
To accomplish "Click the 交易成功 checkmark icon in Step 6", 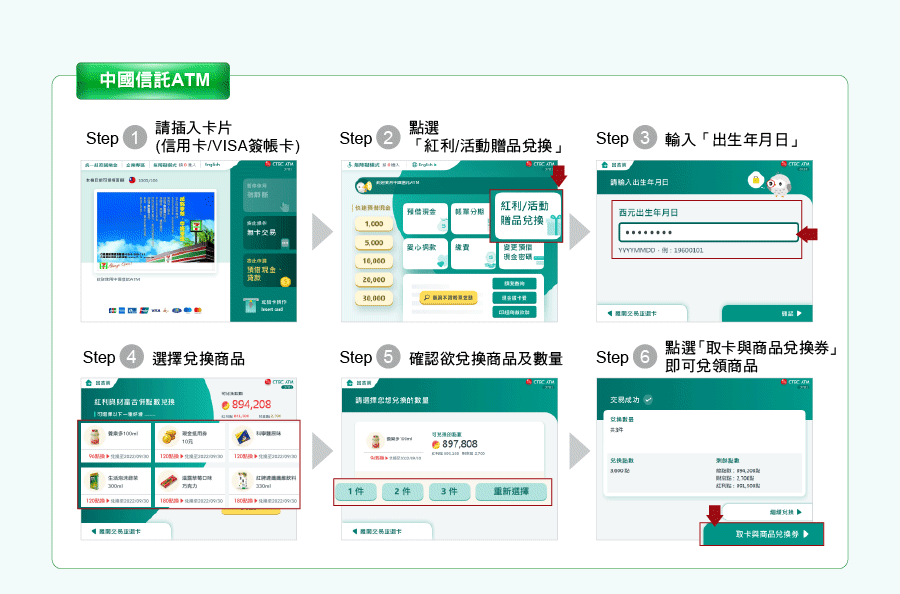I will tap(648, 399).
